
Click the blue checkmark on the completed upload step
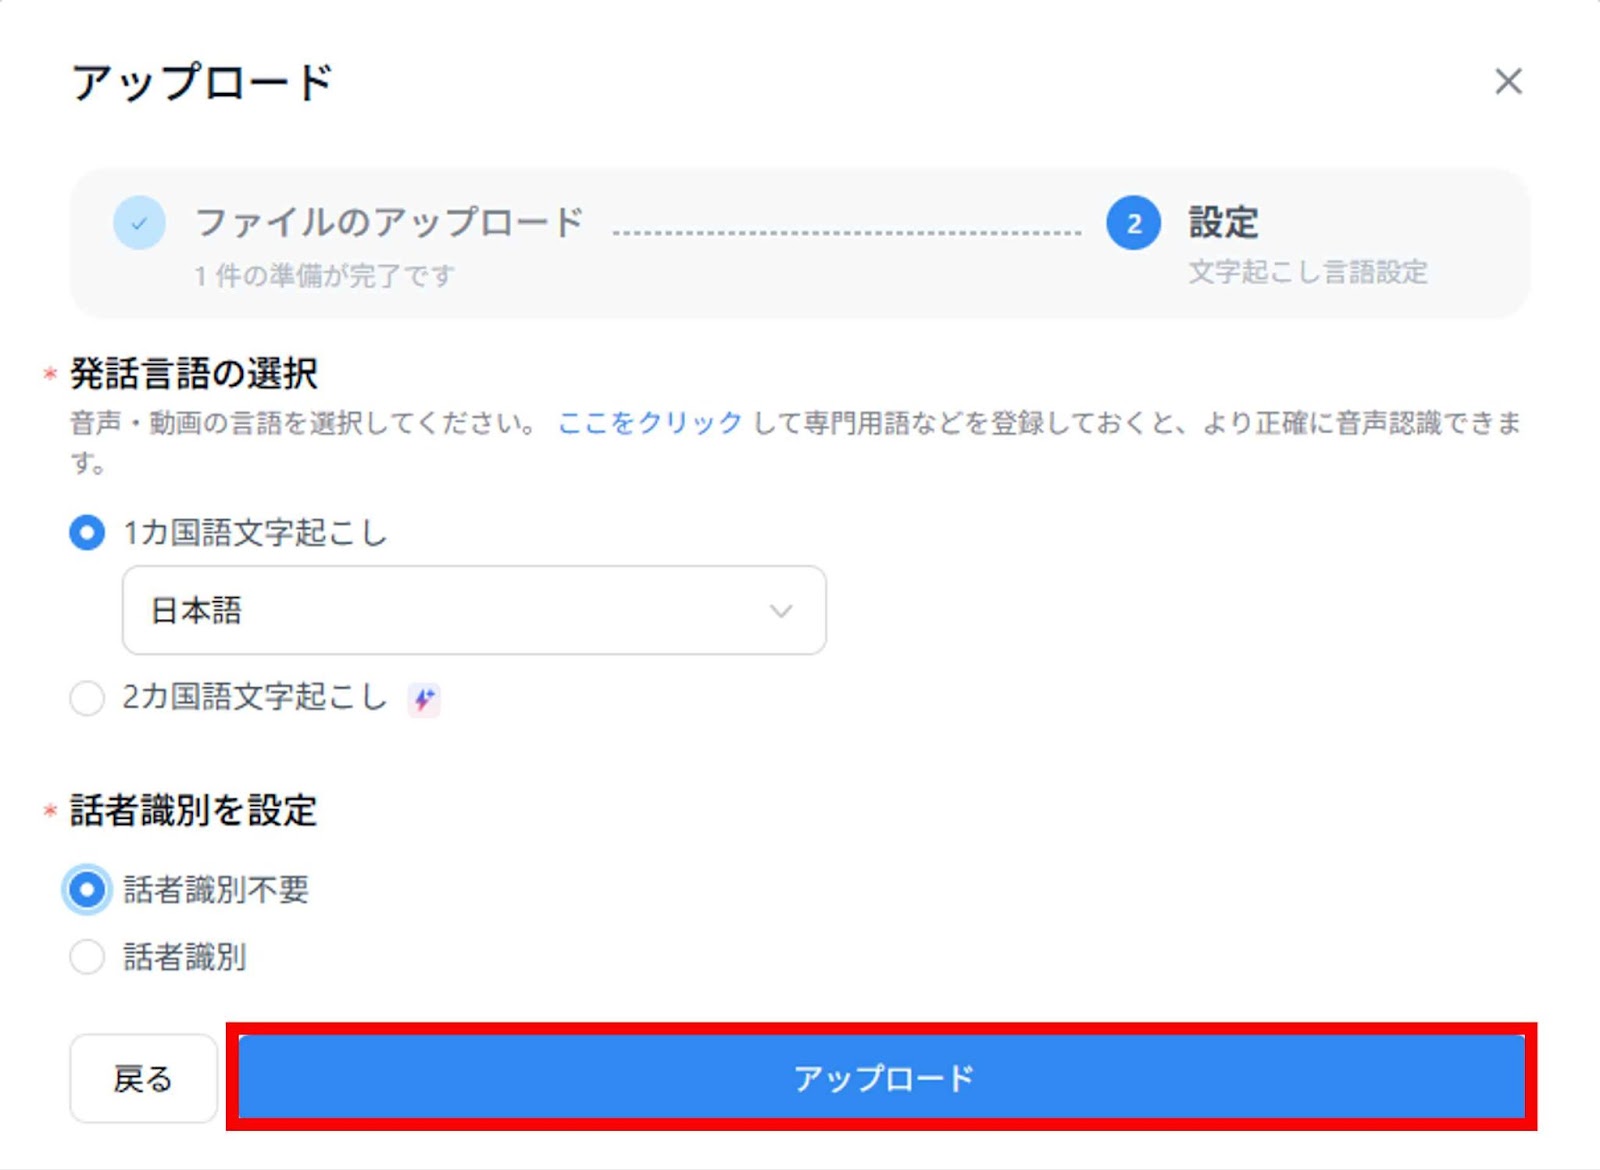[x=140, y=223]
